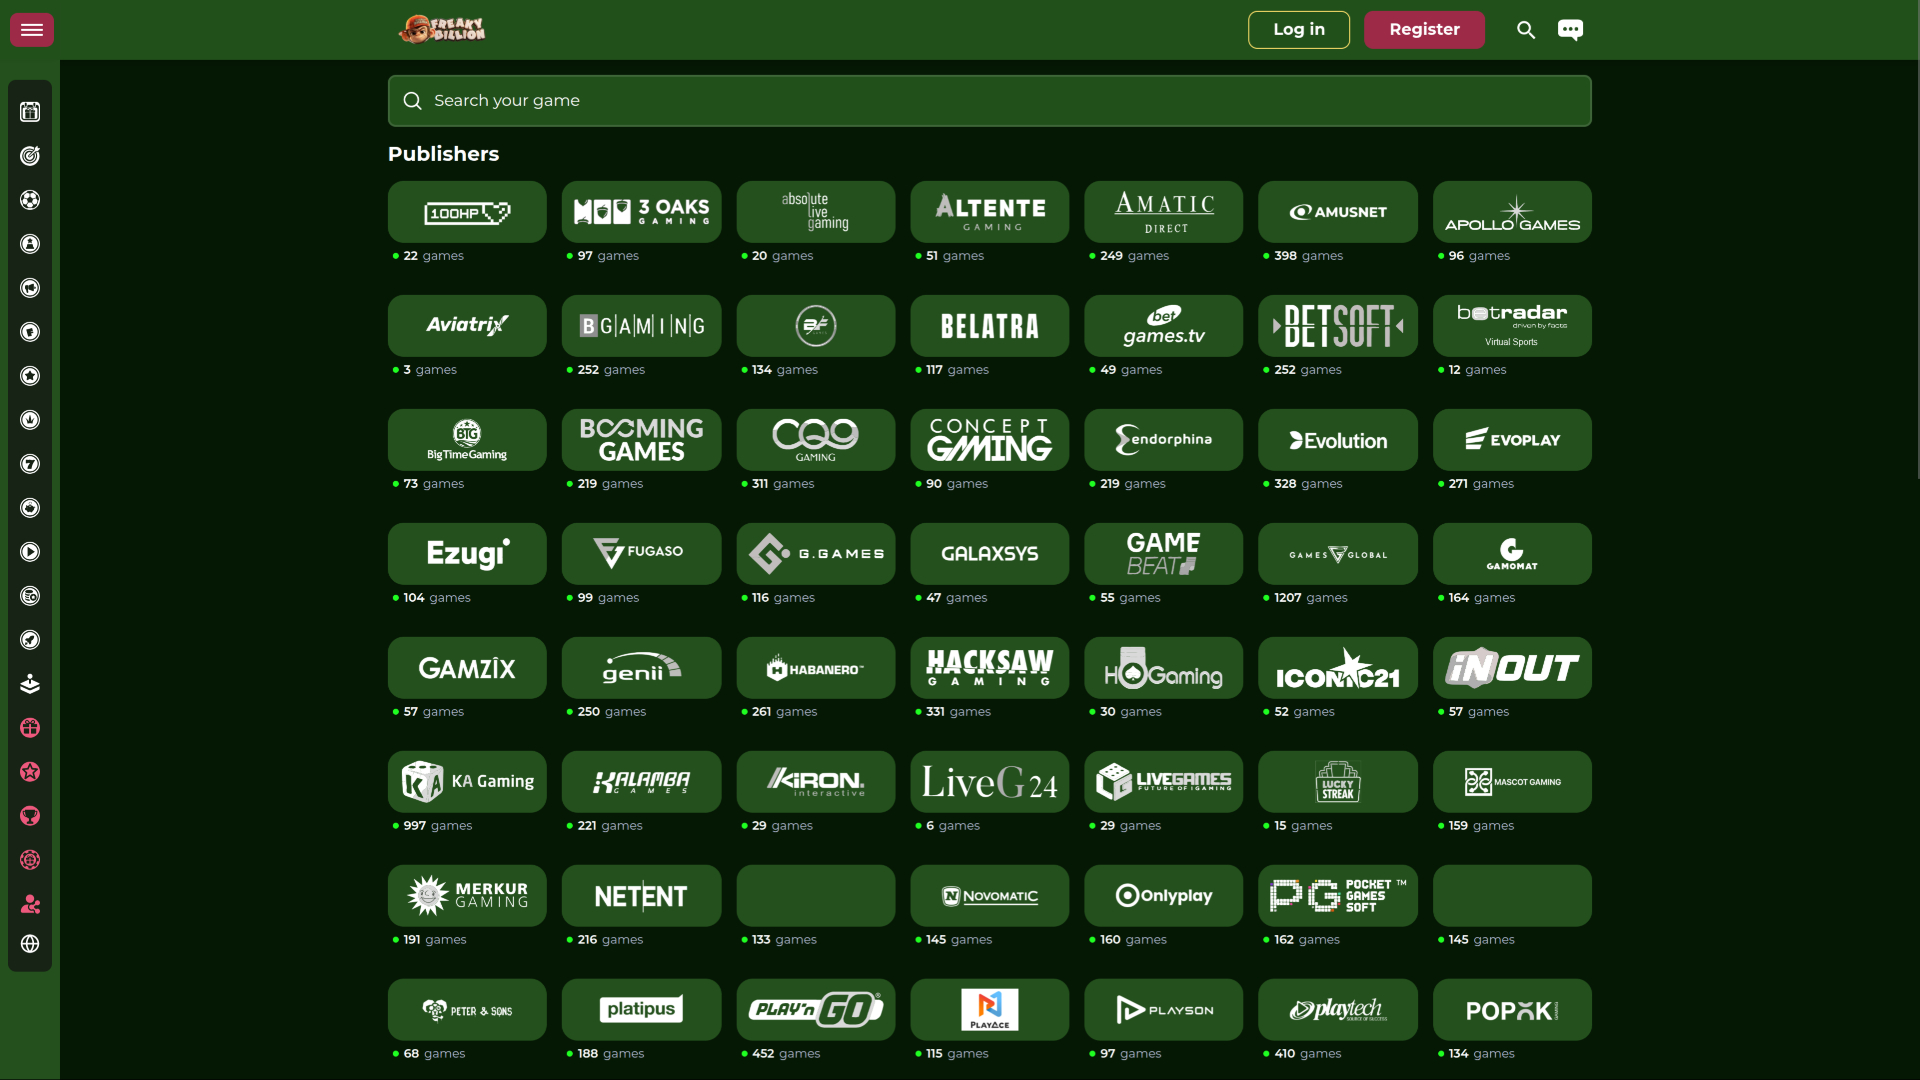The image size is (1920, 1080).
Task: Open the Amatic Direct publisher card
Action: 1163,212
